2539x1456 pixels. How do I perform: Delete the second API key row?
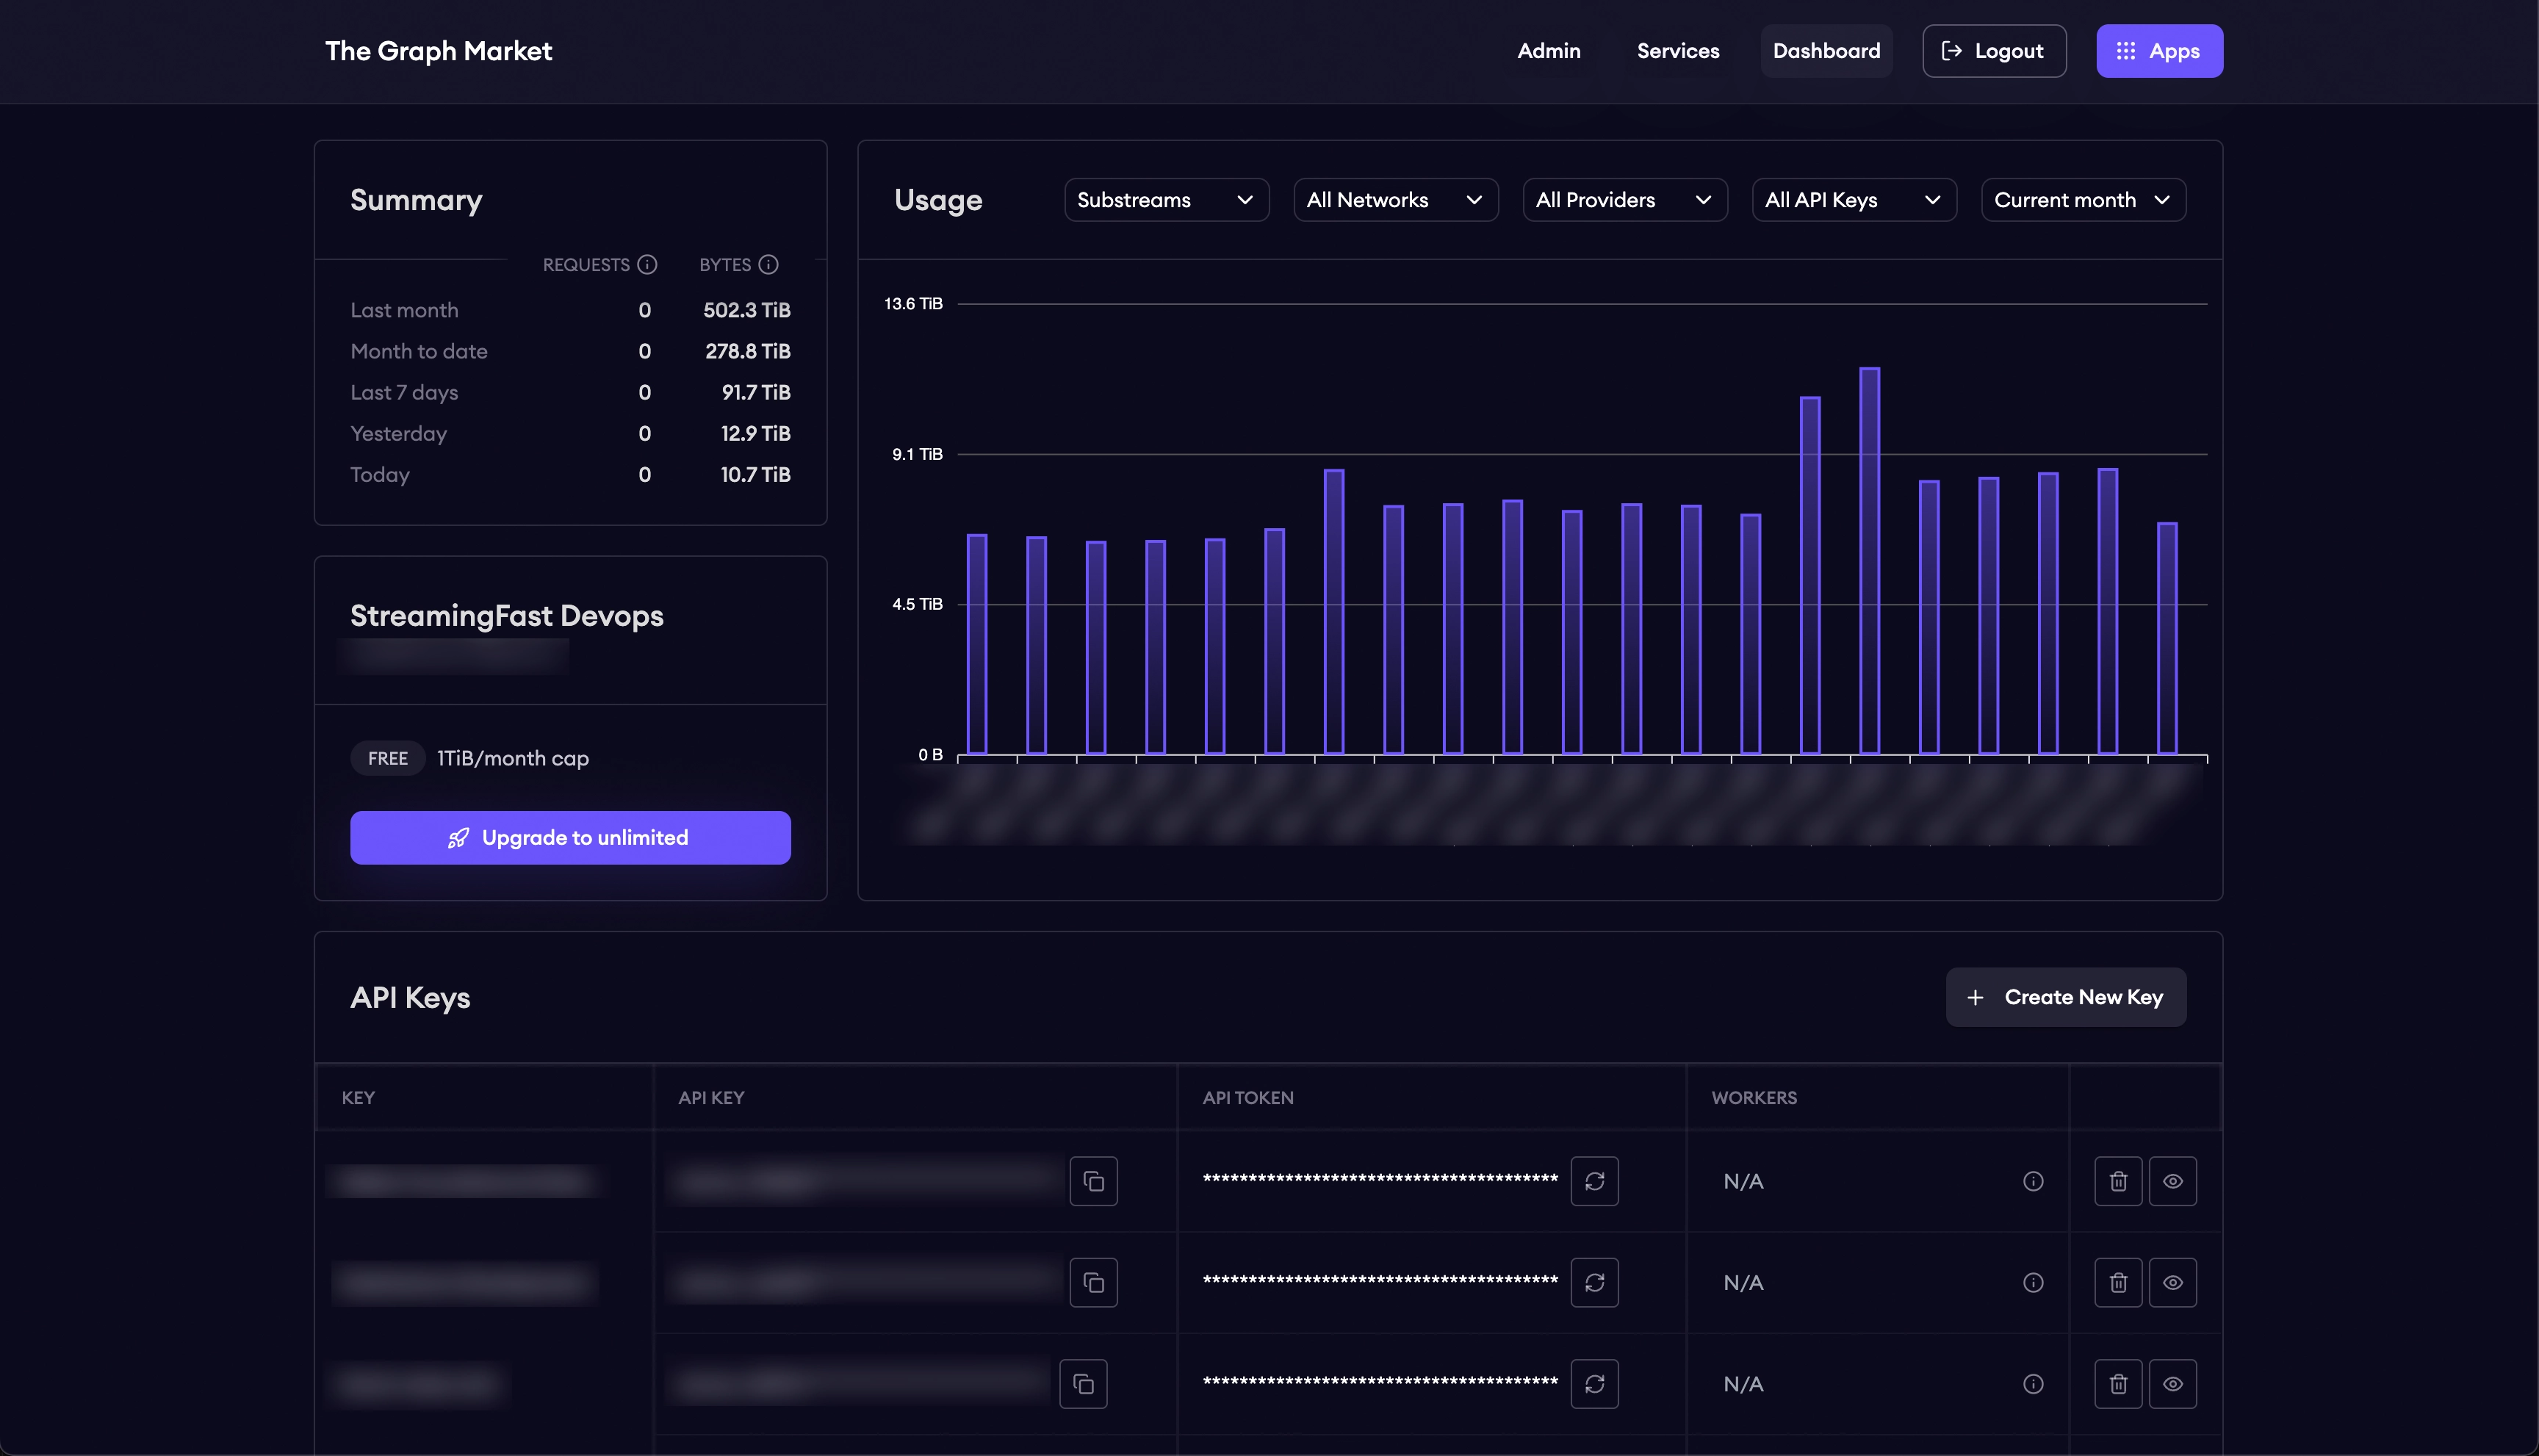[2118, 1283]
